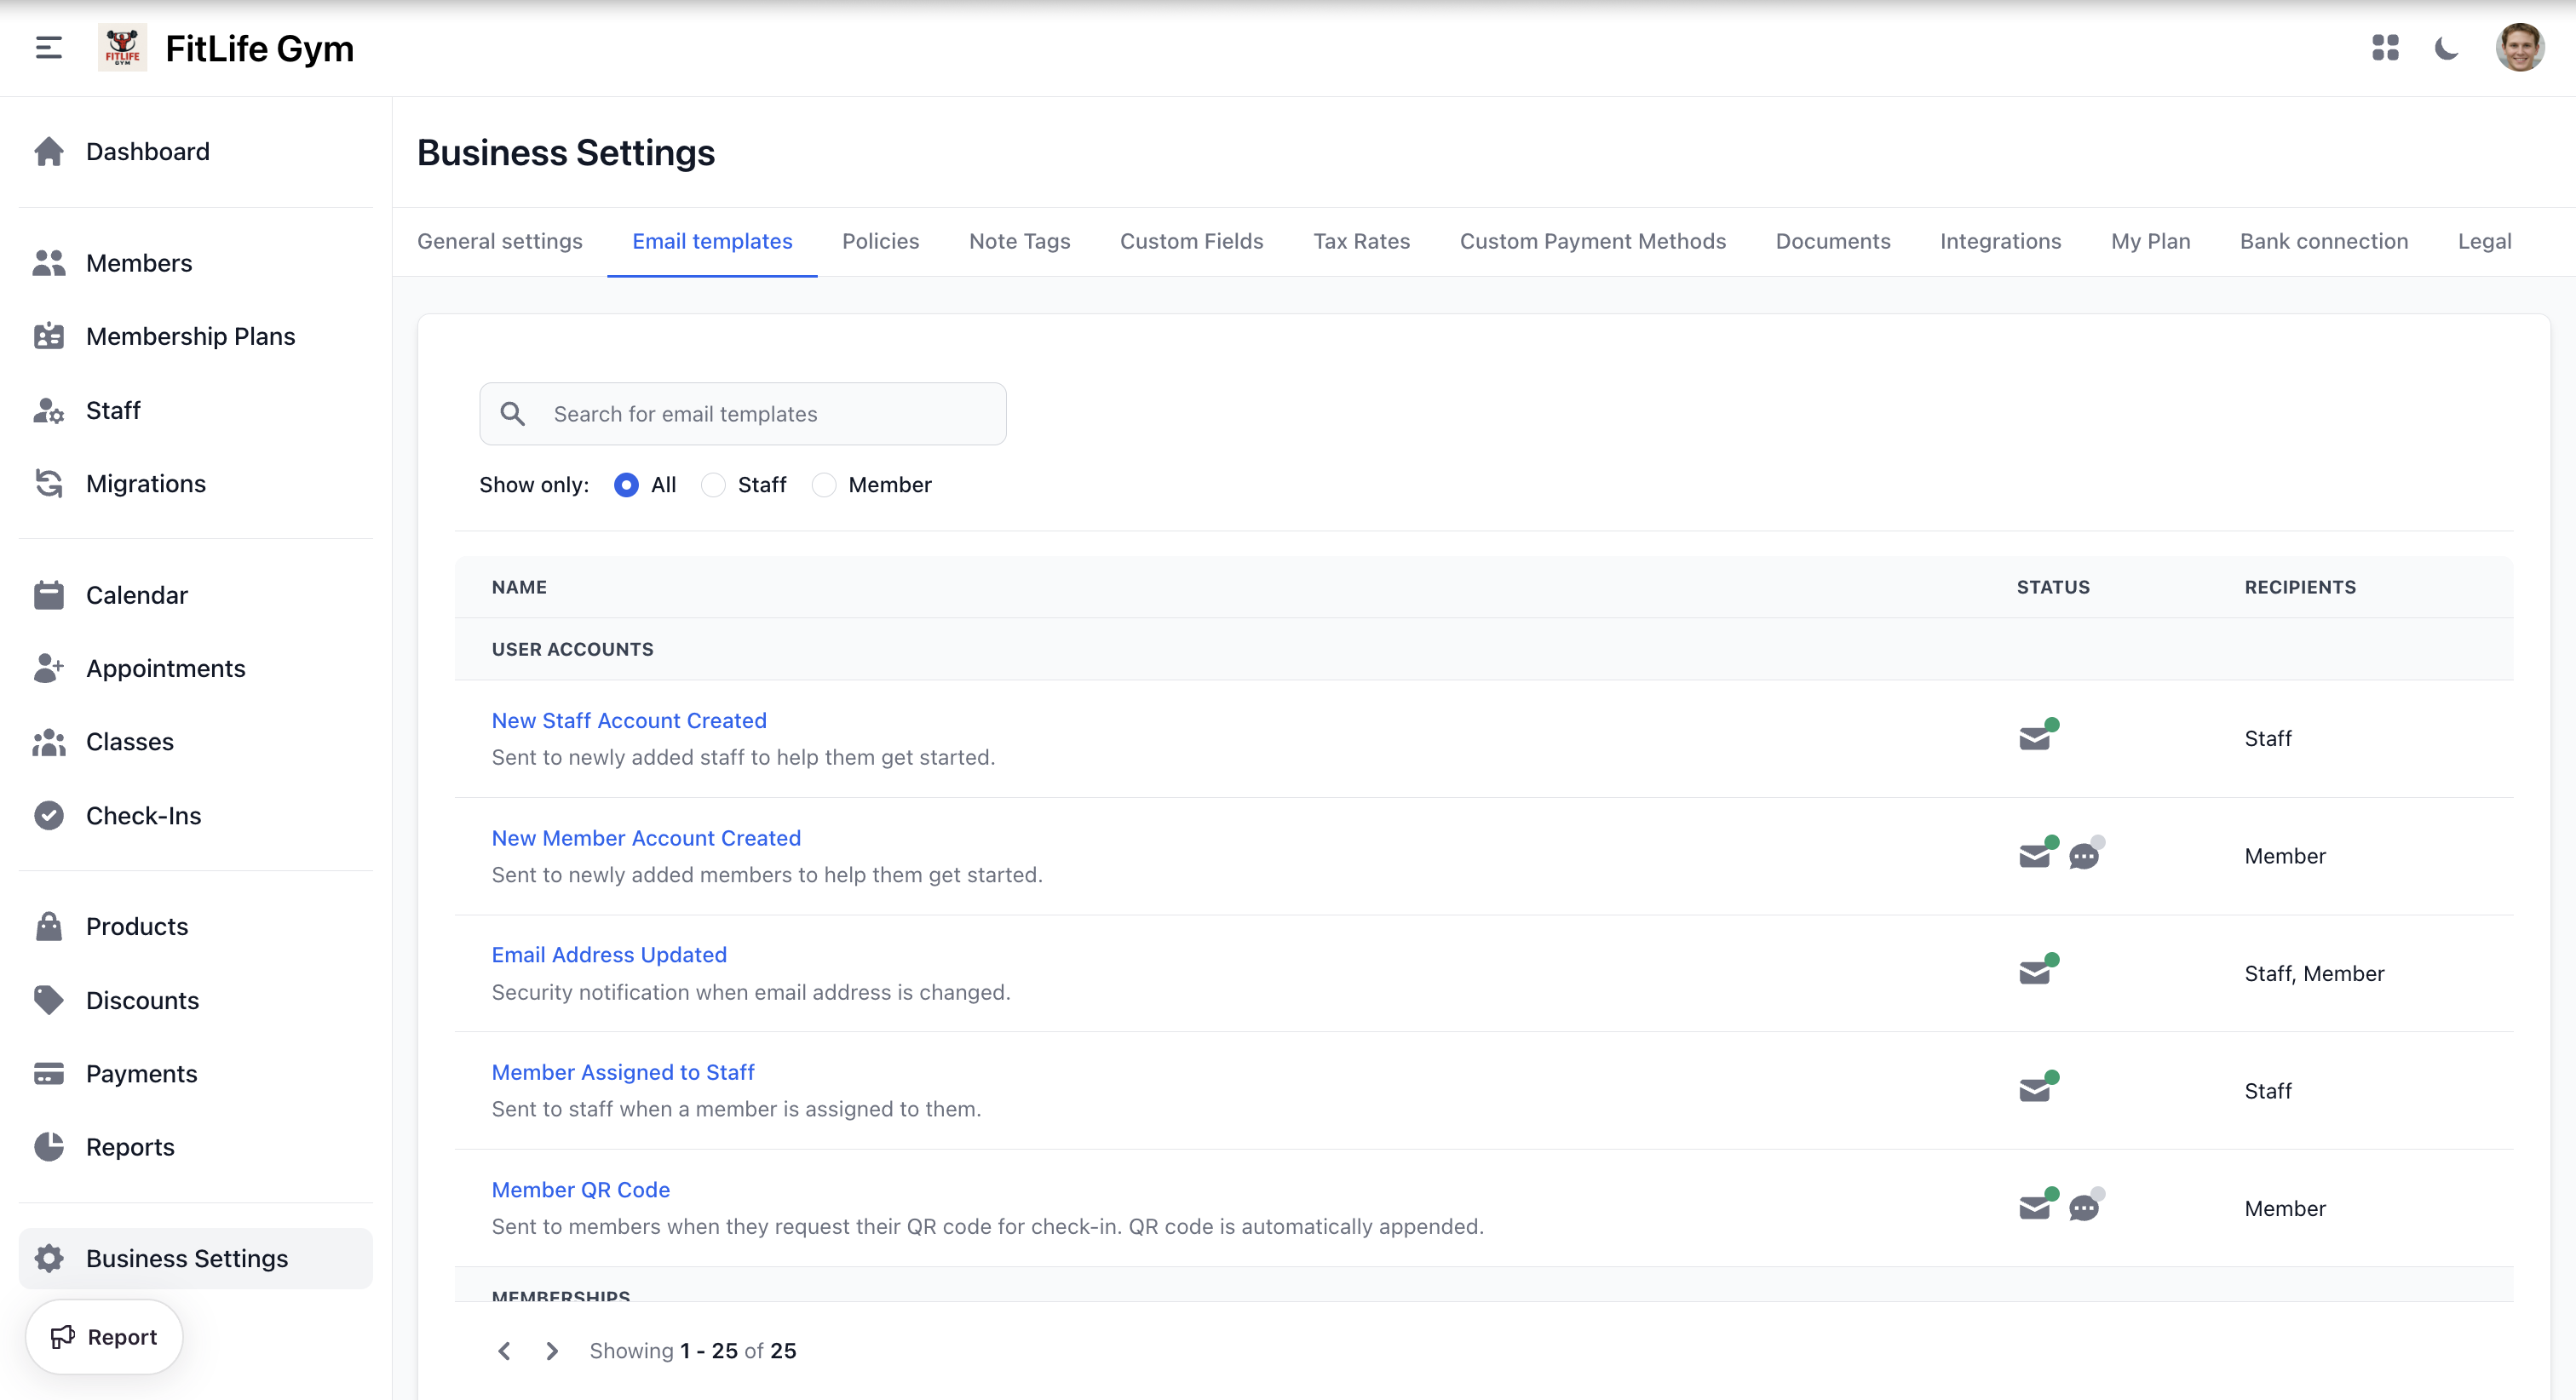The height and width of the screenshot is (1400, 2576).
Task: Go to the previous page of templates
Action: [505, 1350]
